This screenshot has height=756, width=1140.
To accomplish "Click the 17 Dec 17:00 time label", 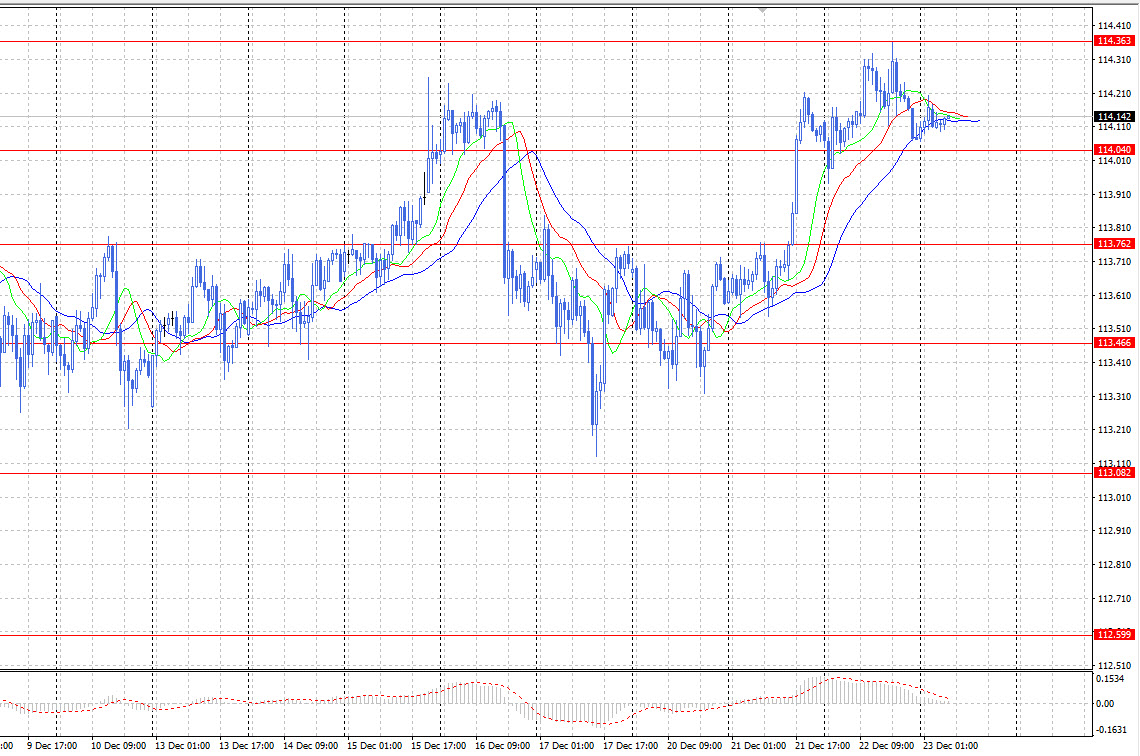I will 630,746.
